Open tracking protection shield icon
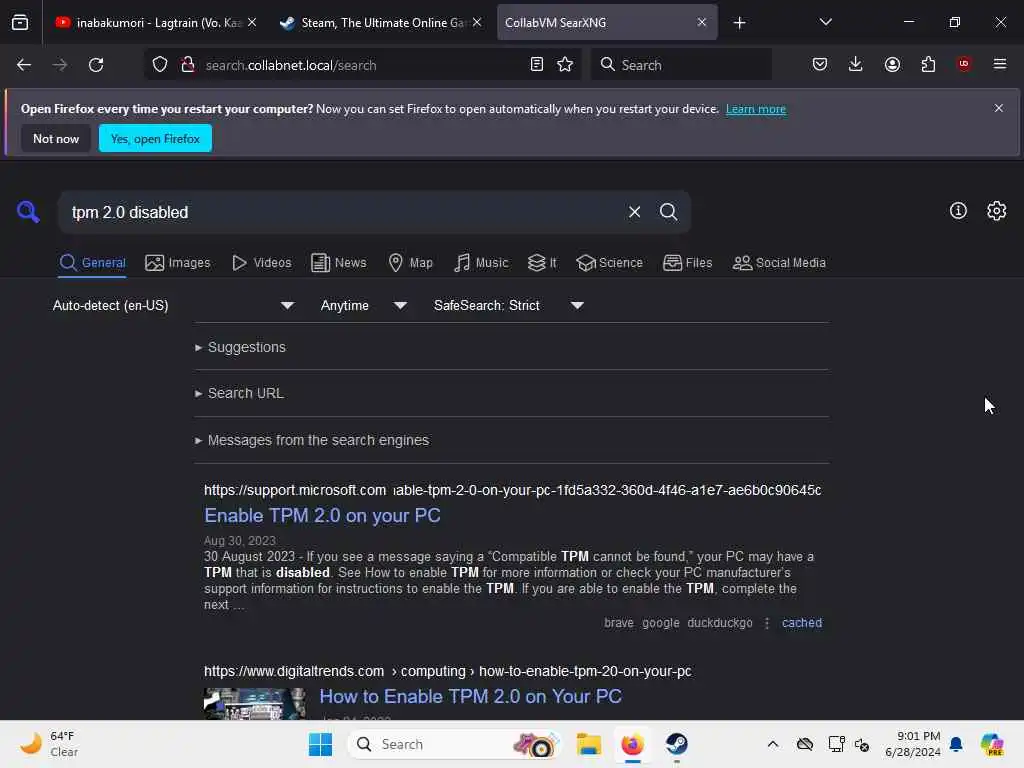The height and width of the screenshot is (768, 1024). (160, 65)
